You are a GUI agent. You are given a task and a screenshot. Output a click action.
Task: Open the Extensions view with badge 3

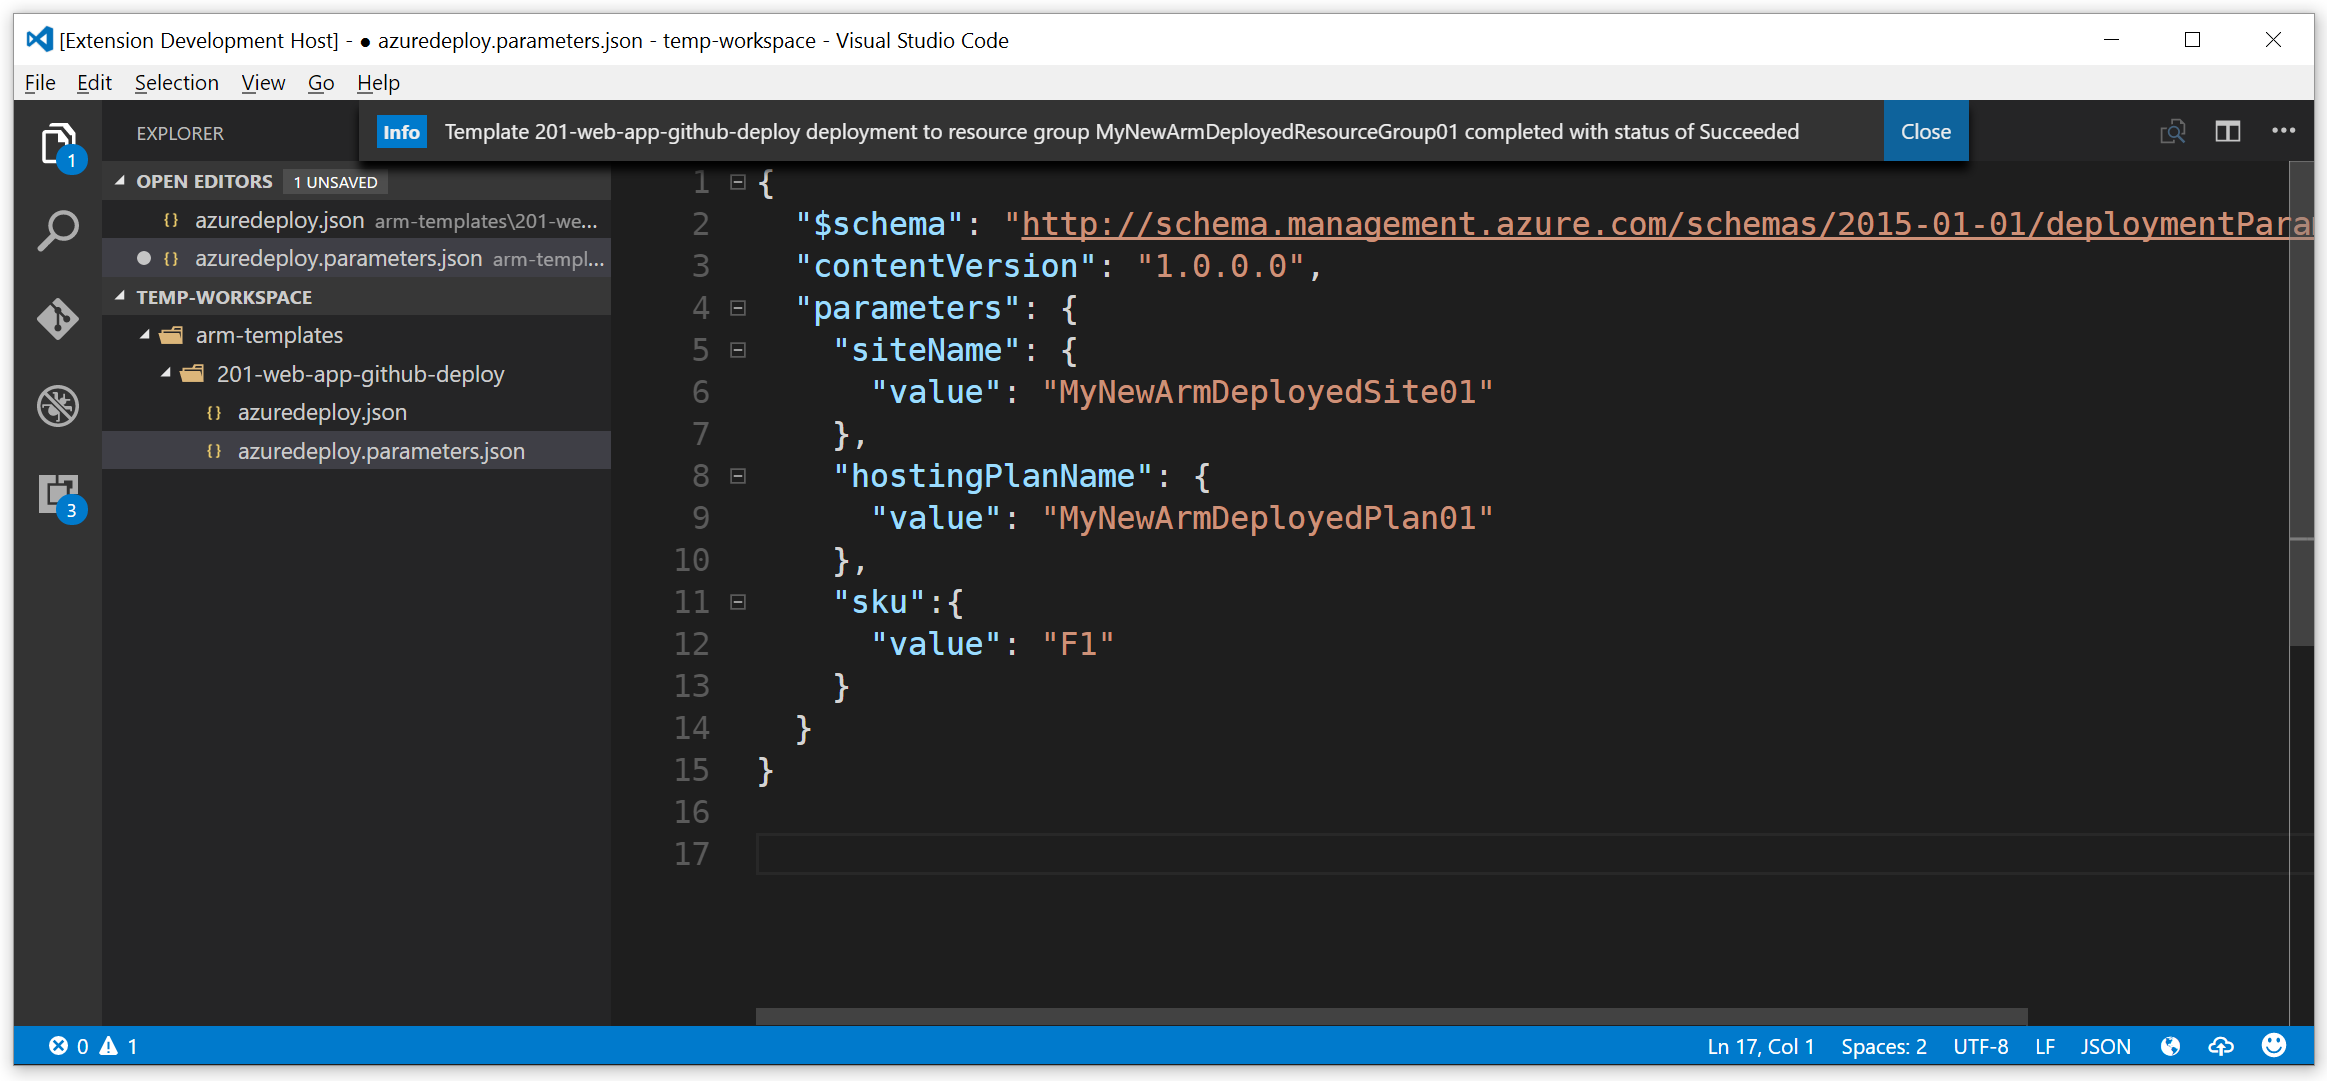[x=58, y=494]
